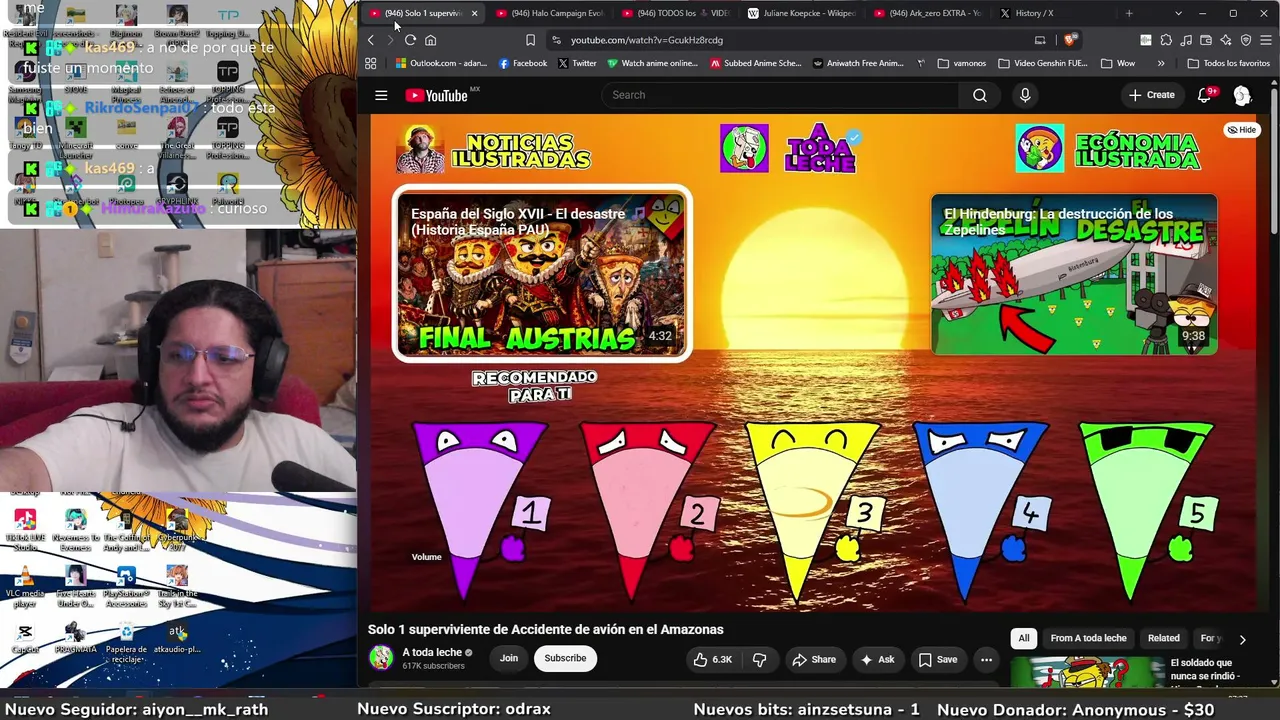The image size is (1280, 720).
Task: Click the Ask button under video
Action: [877, 659]
